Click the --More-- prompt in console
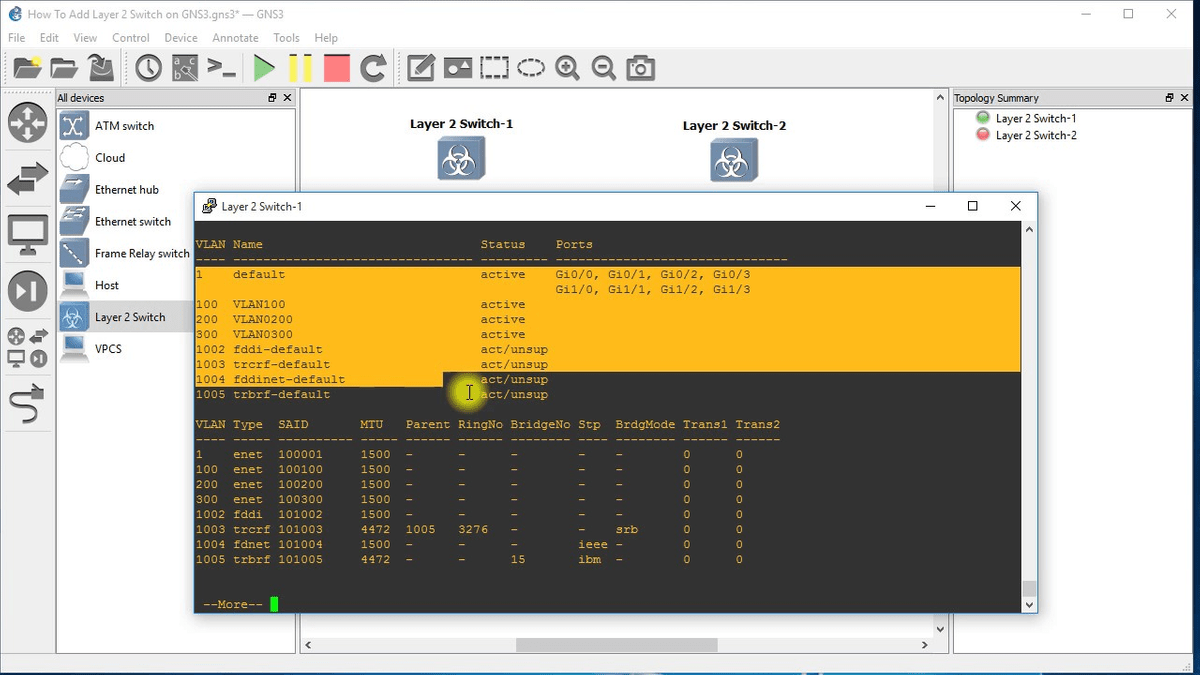 pos(233,604)
